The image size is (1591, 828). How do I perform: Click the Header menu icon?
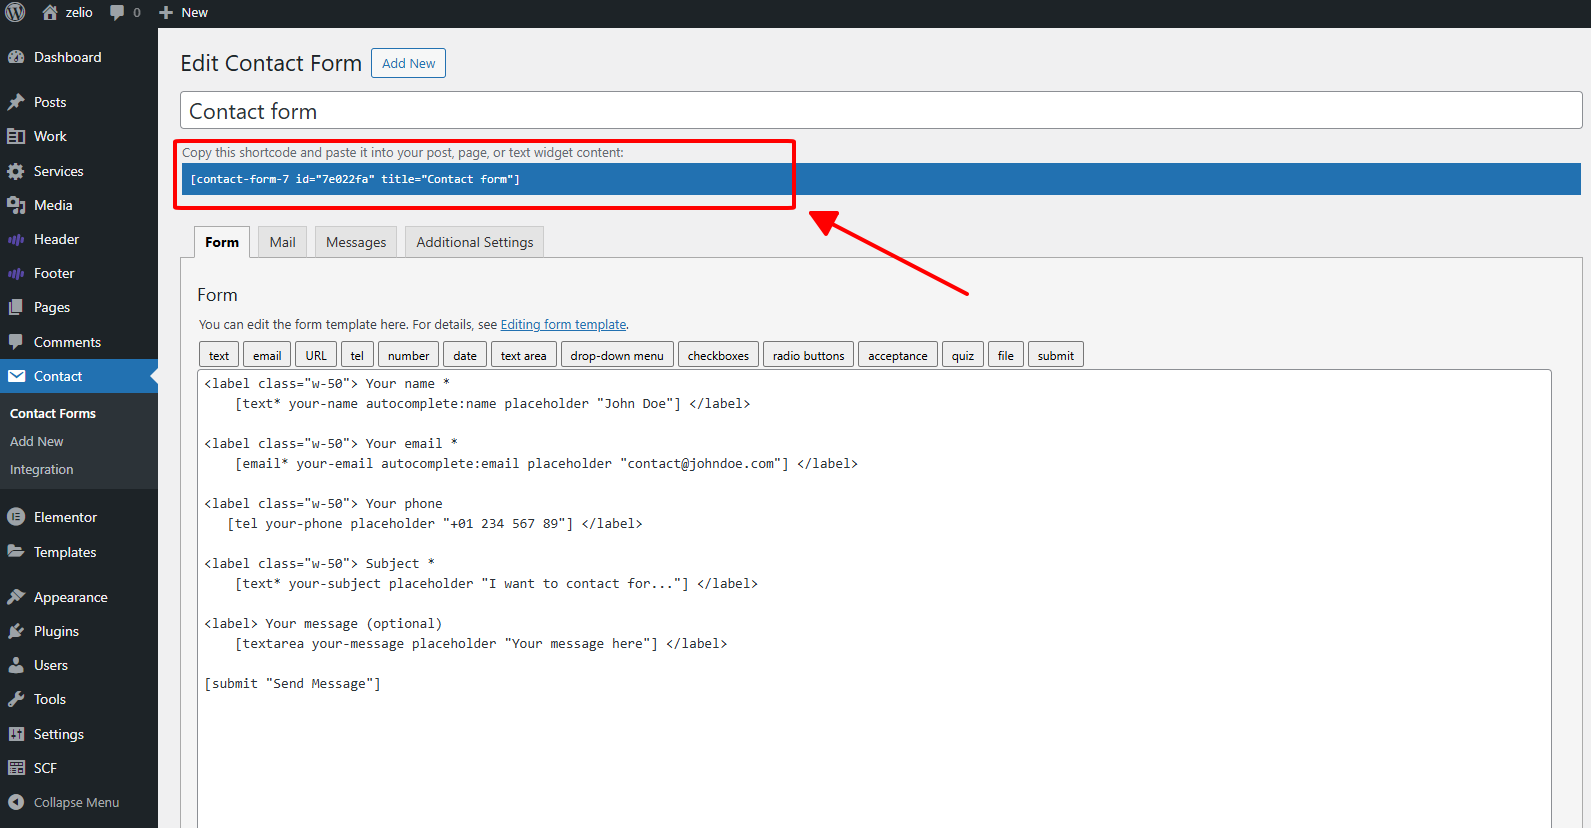pyautogui.click(x=16, y=239)
